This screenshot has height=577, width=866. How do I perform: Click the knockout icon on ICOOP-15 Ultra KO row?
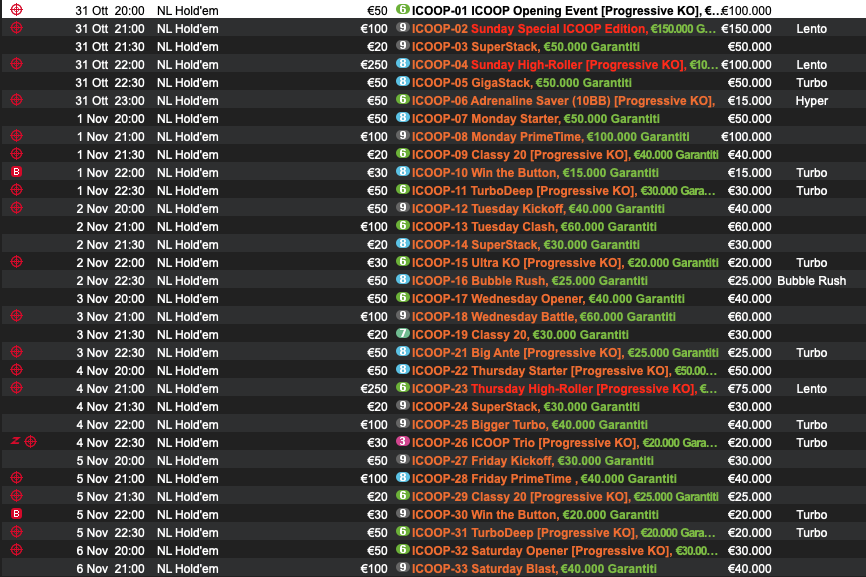click(17, 262)
